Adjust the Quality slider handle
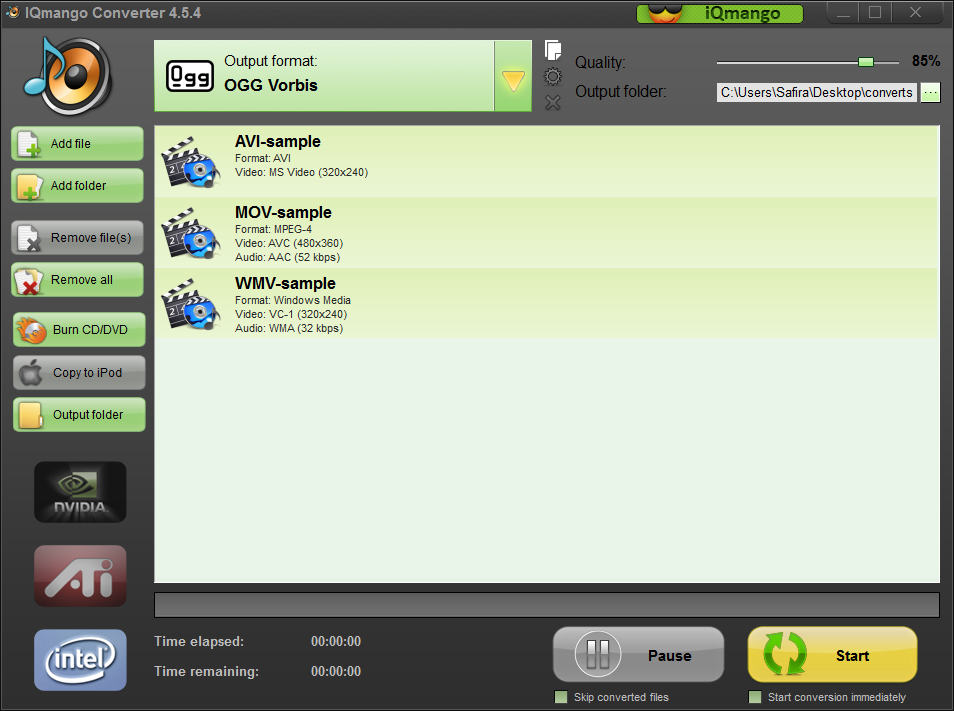The image size is (954, 711). (x=866, y=62)
